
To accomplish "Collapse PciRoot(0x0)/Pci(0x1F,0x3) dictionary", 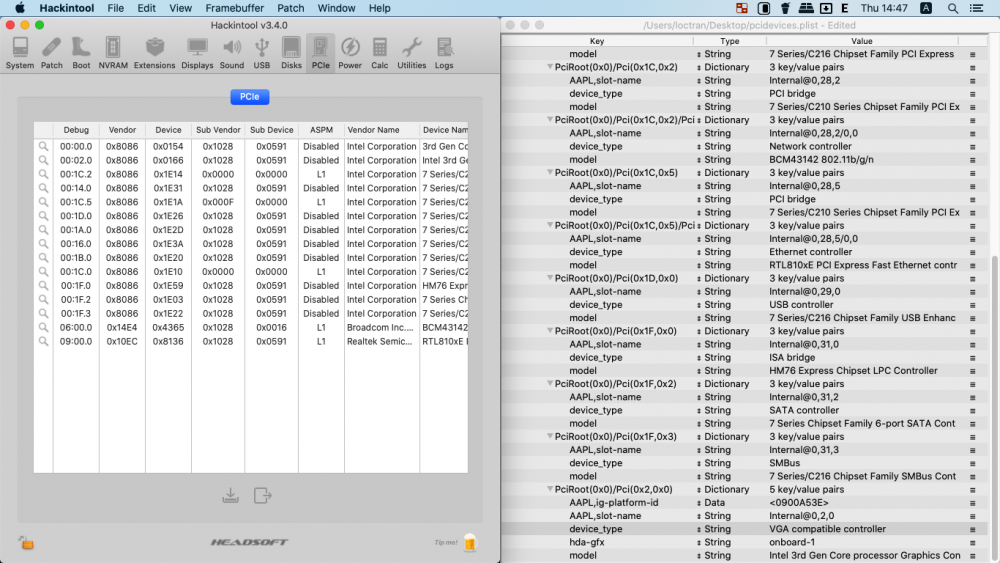I will point(550,437).
